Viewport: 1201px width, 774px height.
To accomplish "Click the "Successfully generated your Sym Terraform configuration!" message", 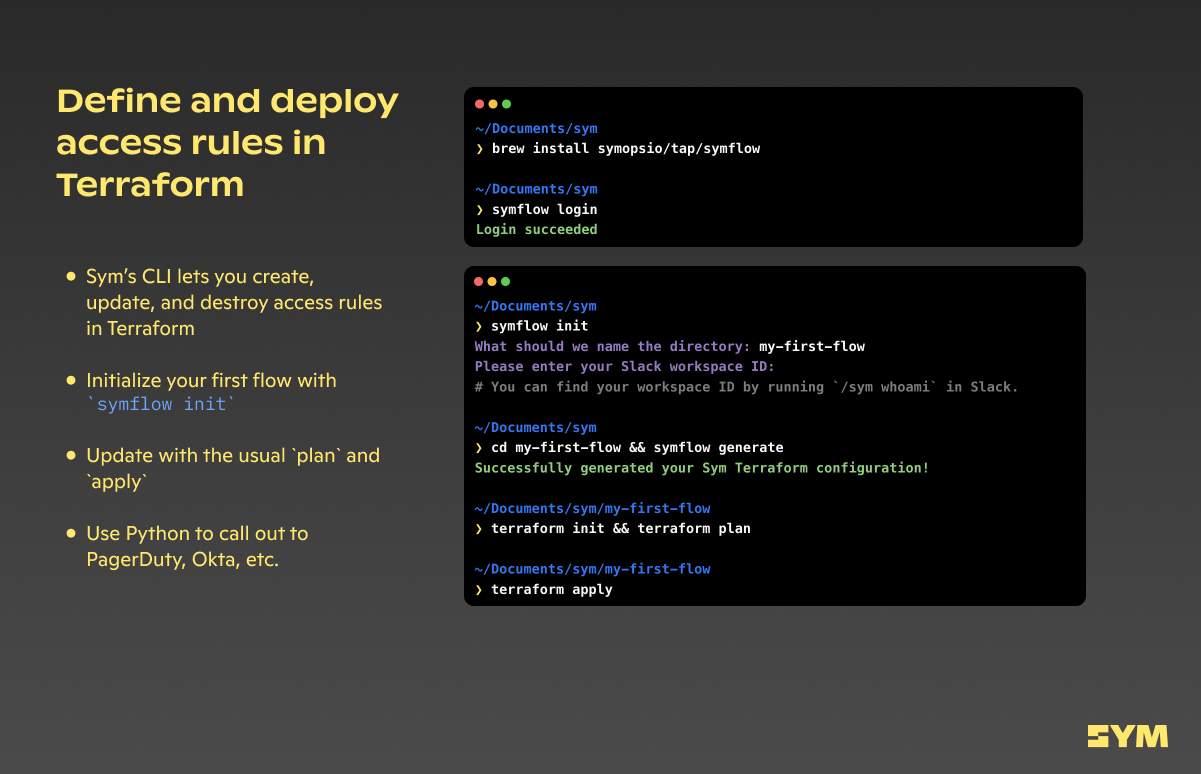I will (702, 468).
